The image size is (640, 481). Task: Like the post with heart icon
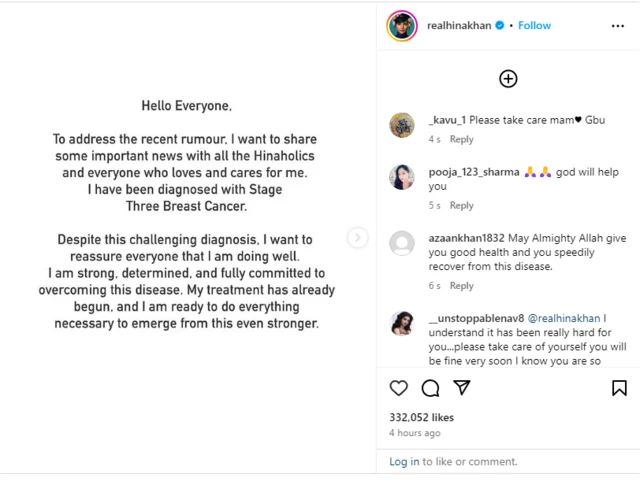[398, 388]
